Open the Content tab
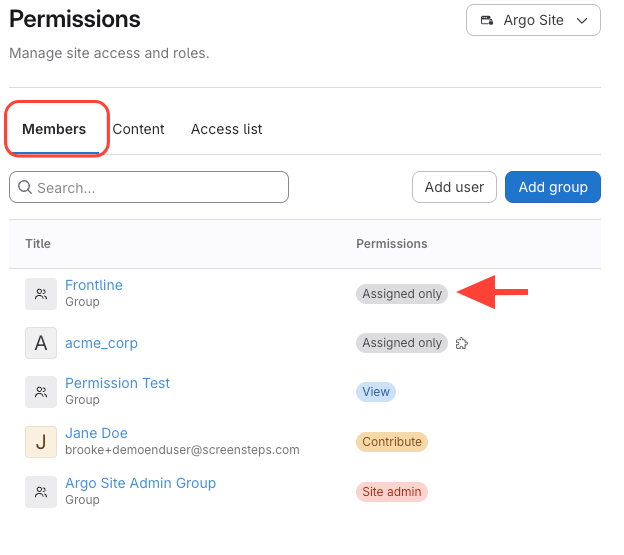 138,129
